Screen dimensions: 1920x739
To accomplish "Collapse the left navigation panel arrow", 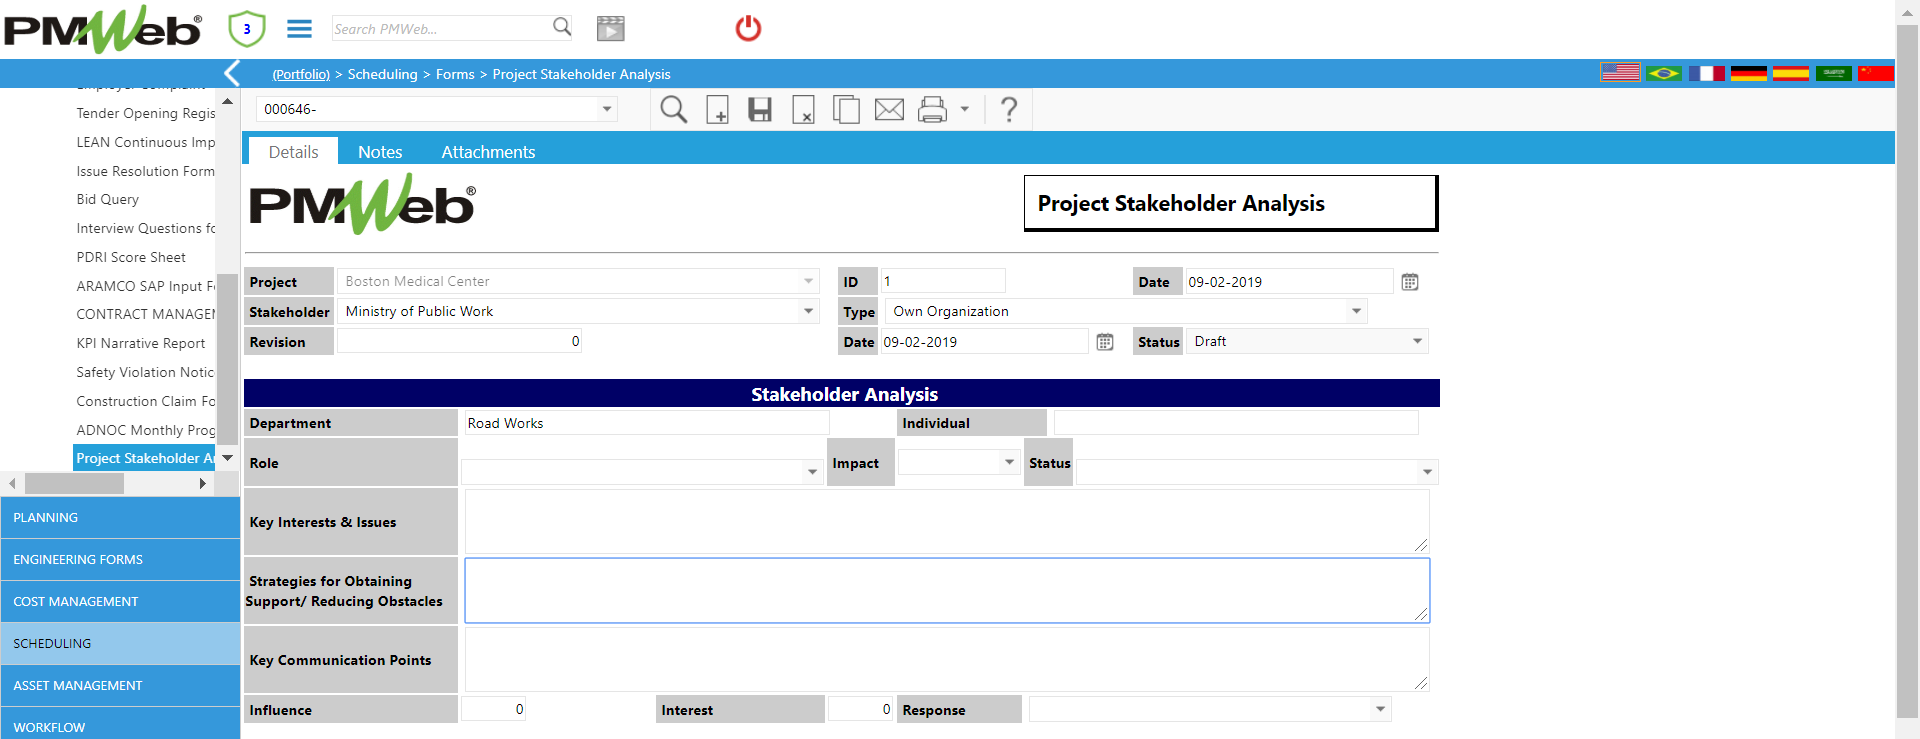I will point(232,73).
